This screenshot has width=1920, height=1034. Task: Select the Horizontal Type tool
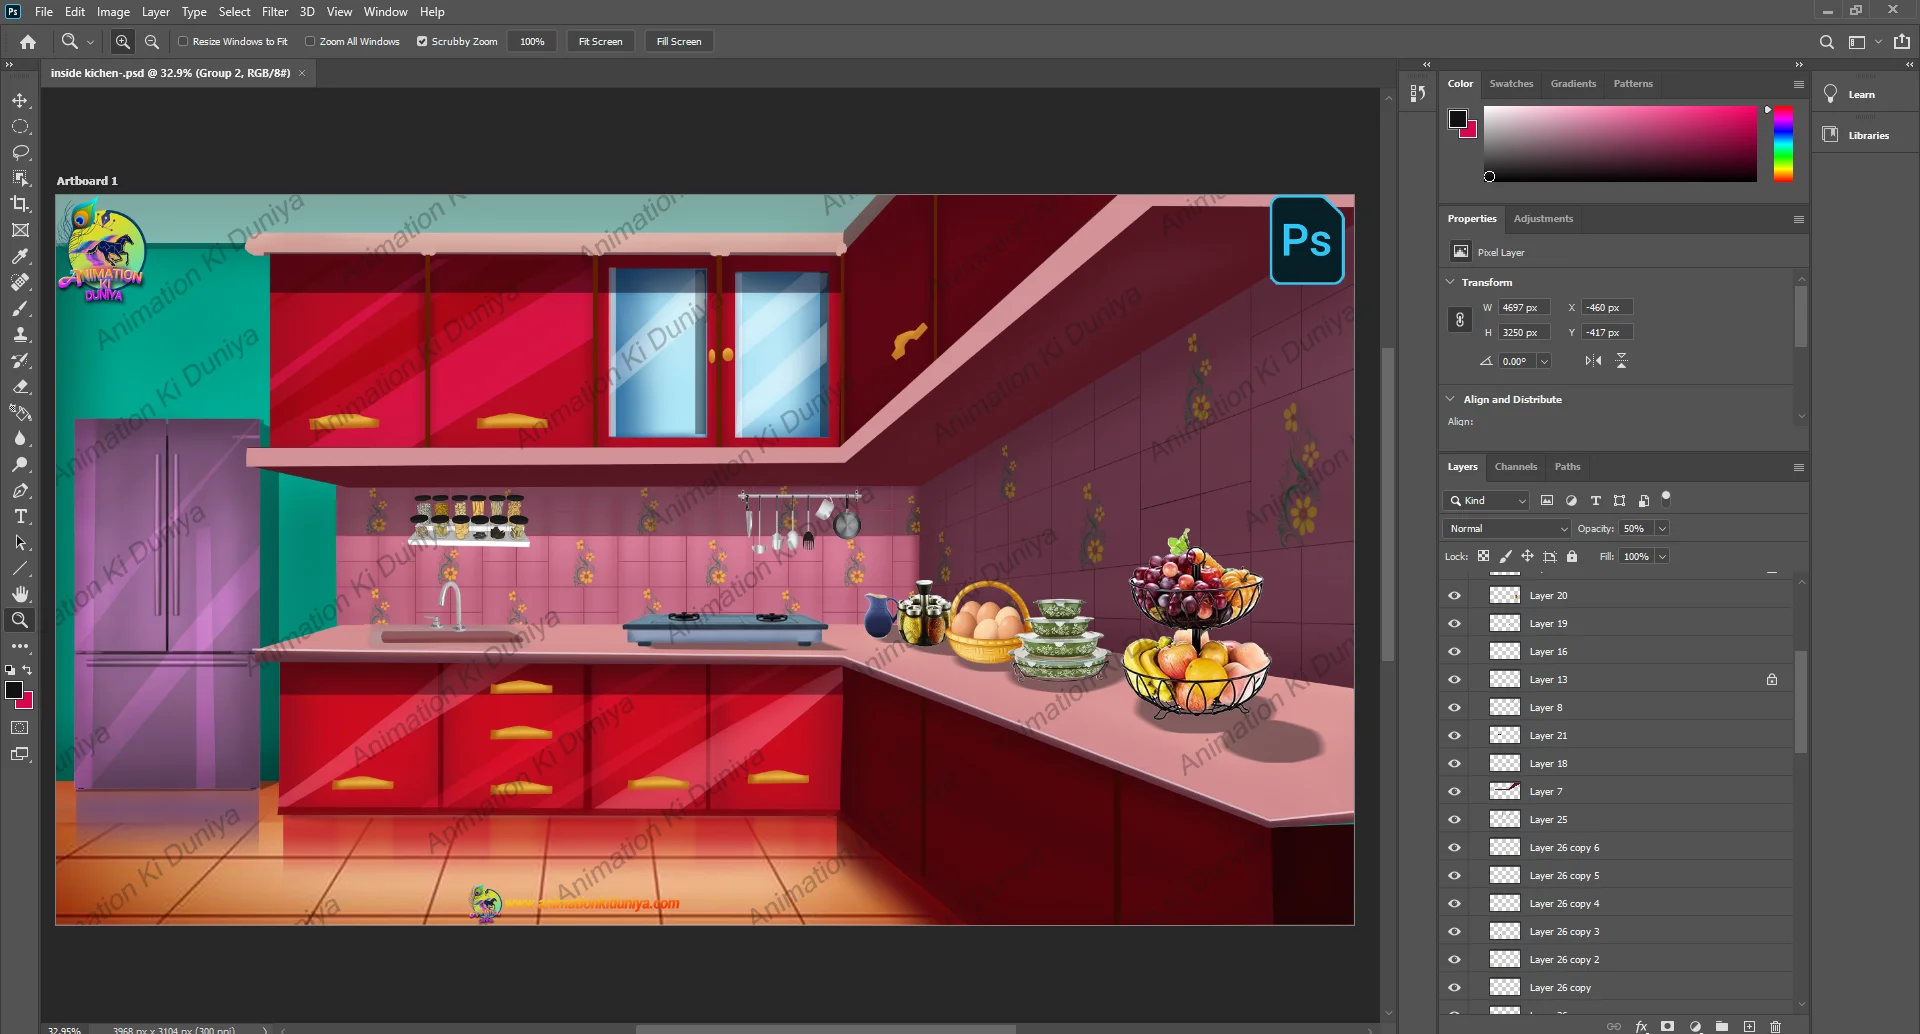coord(20,517)
